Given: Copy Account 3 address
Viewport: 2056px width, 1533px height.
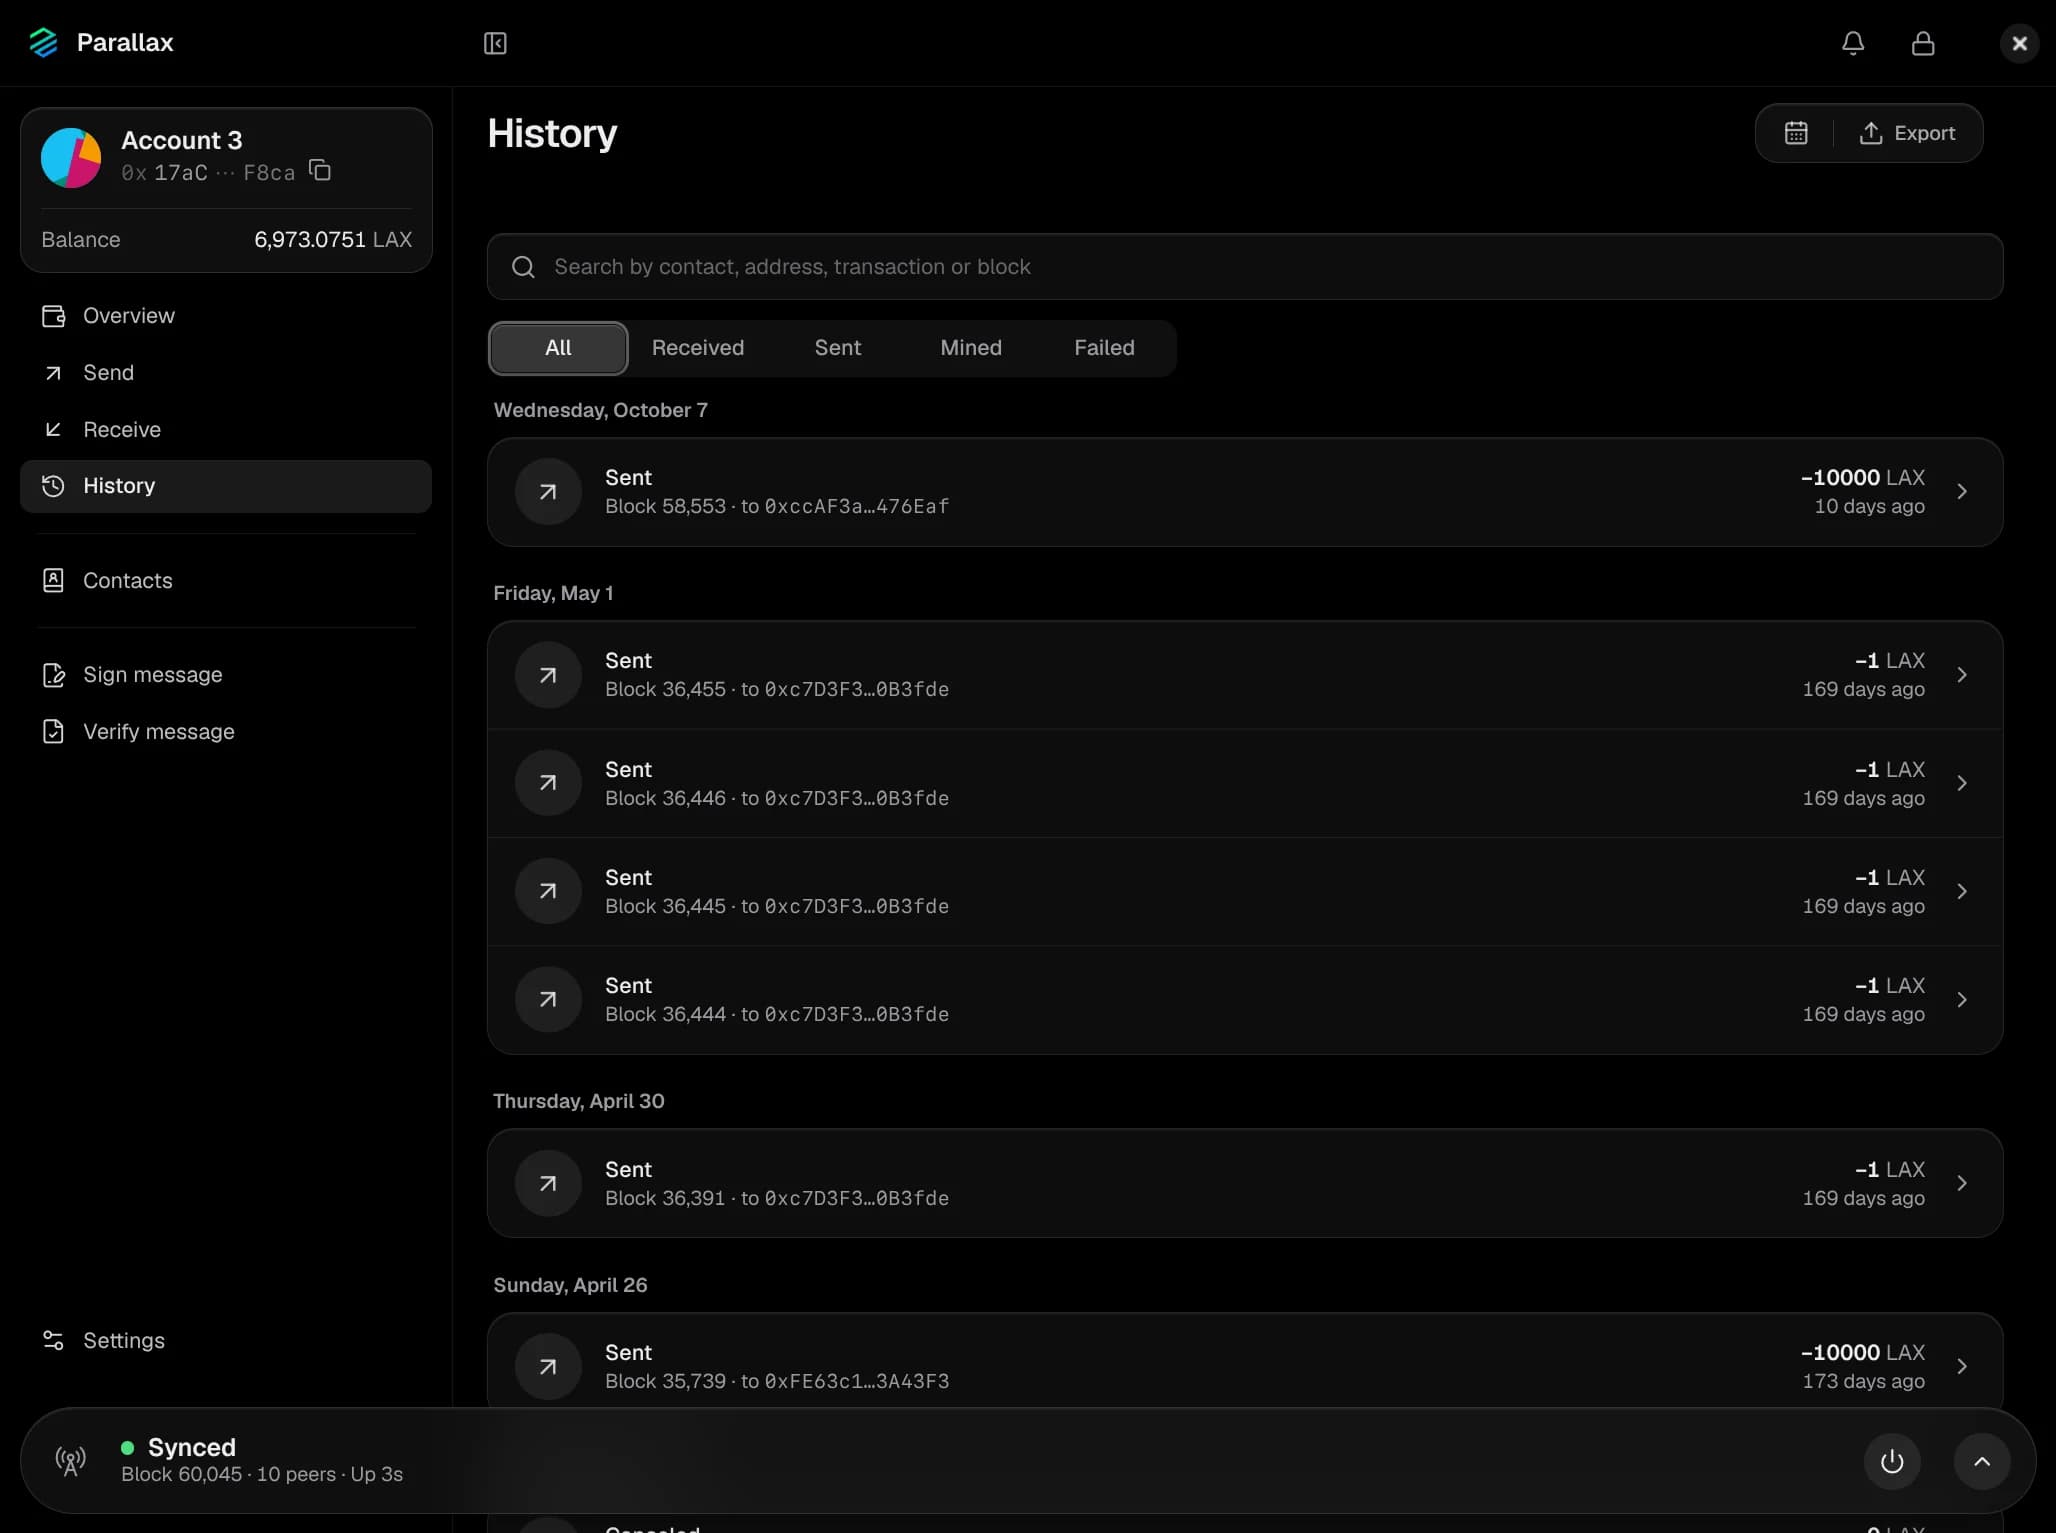Looking at the screenshot, I should tap(320, 170).
